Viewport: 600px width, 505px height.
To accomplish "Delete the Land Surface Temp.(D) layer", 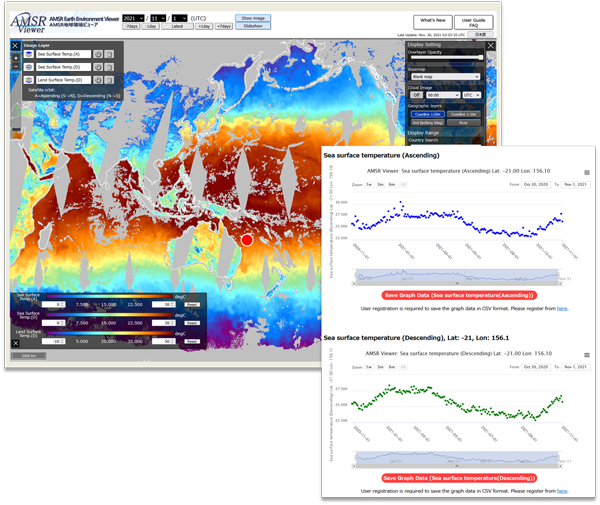I will [x=109, y=80].
